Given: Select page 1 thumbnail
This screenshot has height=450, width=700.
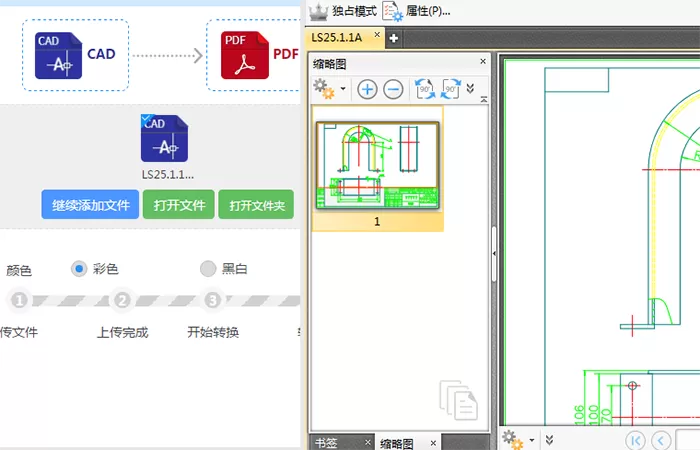Looking at the screenshot, I should tap(377, 165).
